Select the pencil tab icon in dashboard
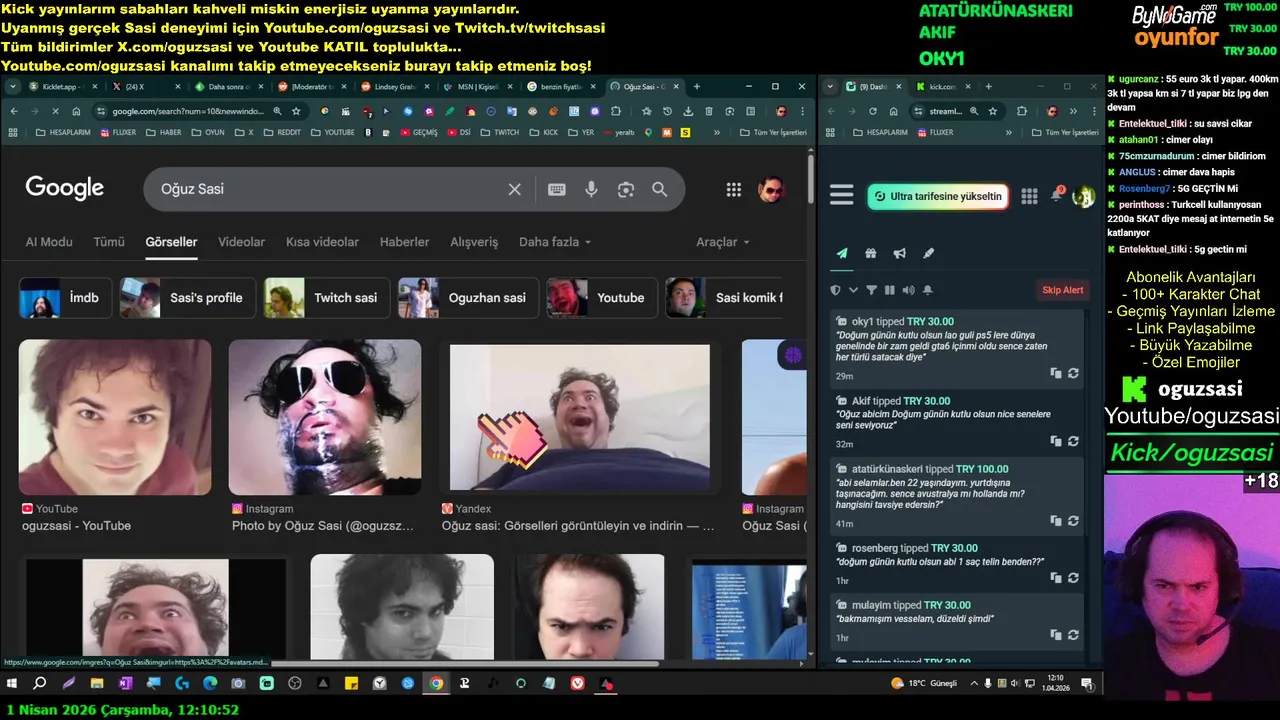The image size is (1280, 720). pyautogui.click(x=928, y=254)
